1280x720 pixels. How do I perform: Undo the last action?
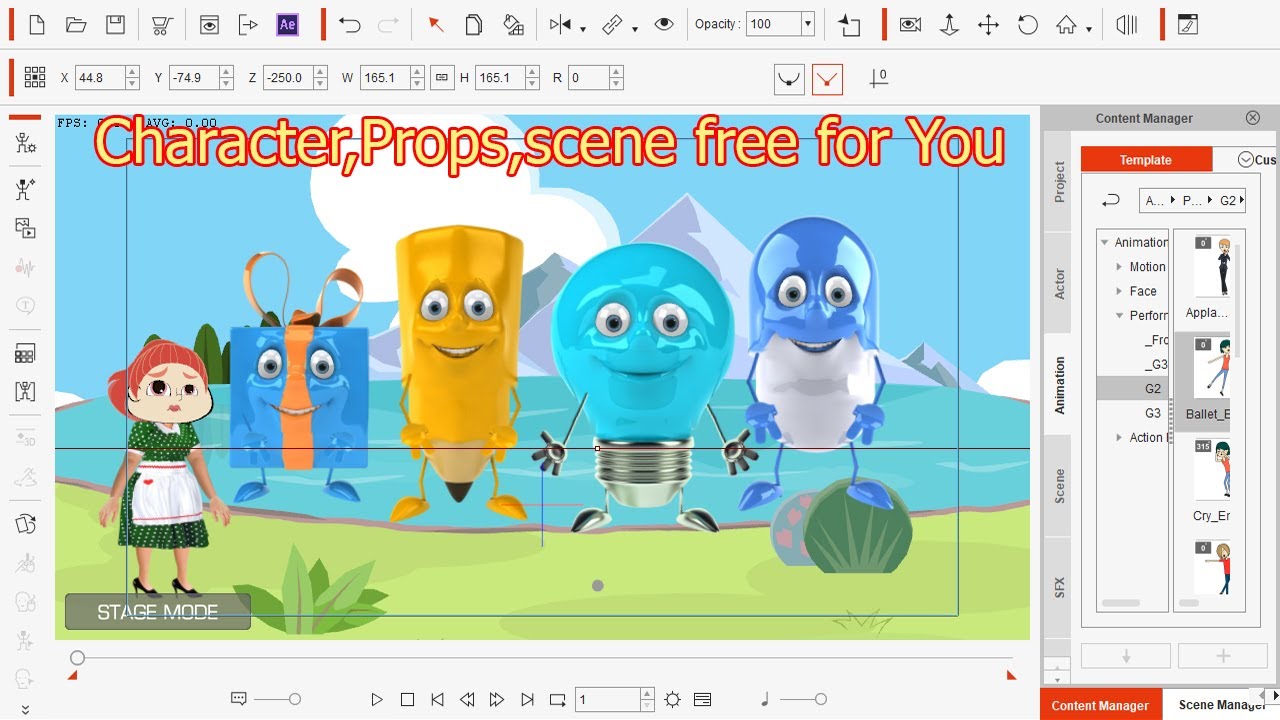pos(349,25)
